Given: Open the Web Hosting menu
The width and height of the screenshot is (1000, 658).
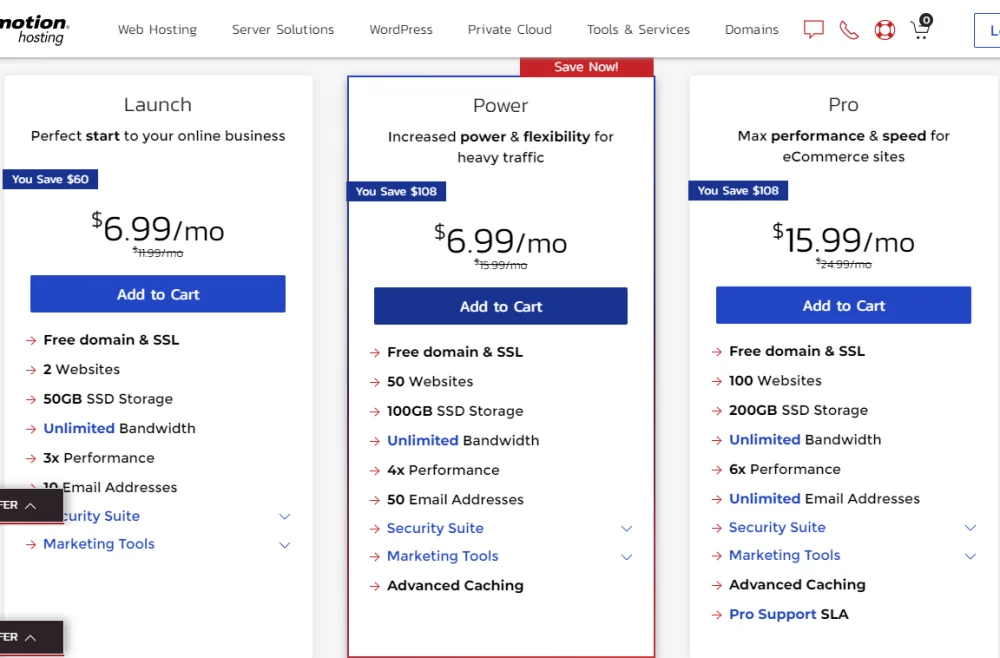Looking at the screenshot, I should coord(157,30).
